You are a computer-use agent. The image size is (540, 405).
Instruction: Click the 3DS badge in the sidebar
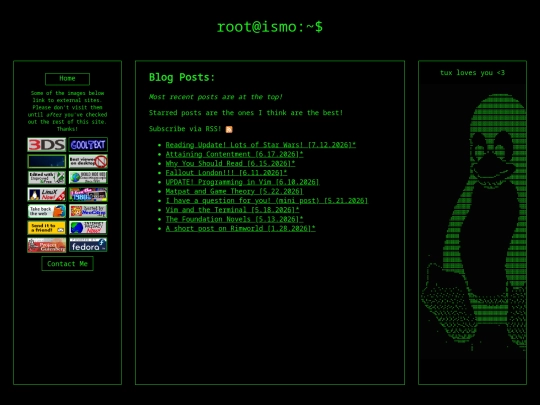[x=47, y=145]
